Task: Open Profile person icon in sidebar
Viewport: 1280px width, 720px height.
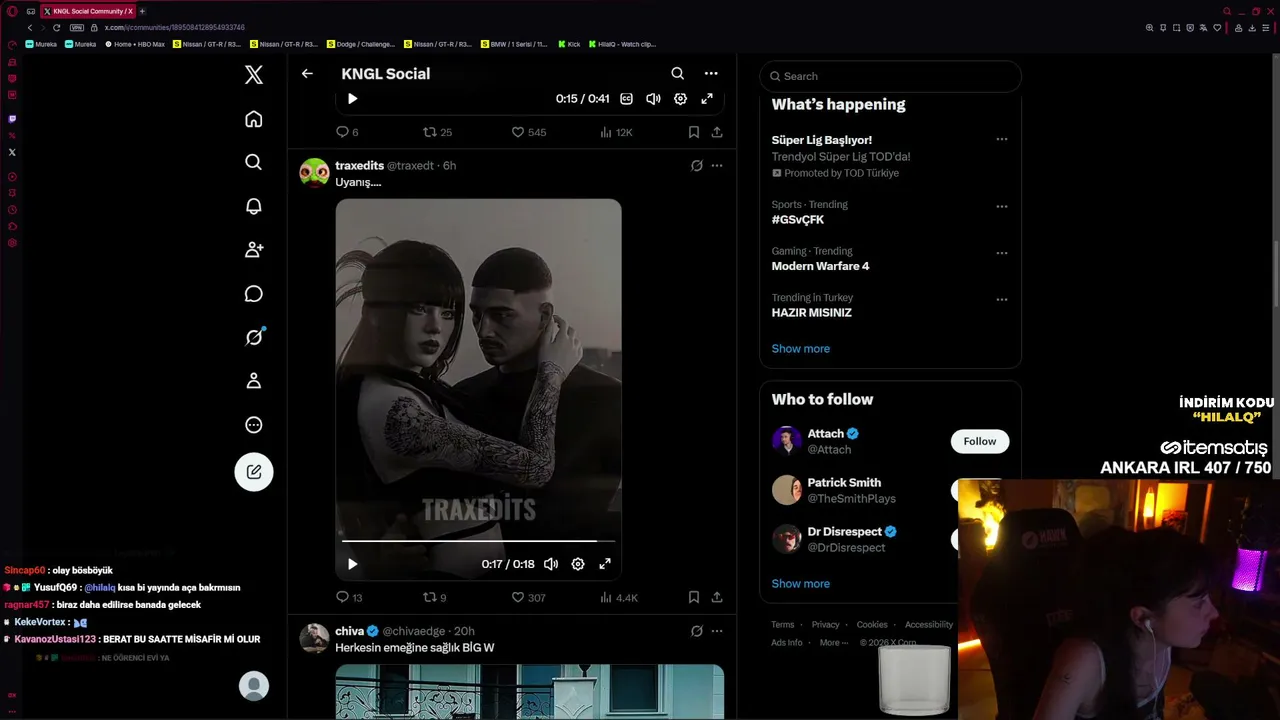Action: (x=254, y=381)
